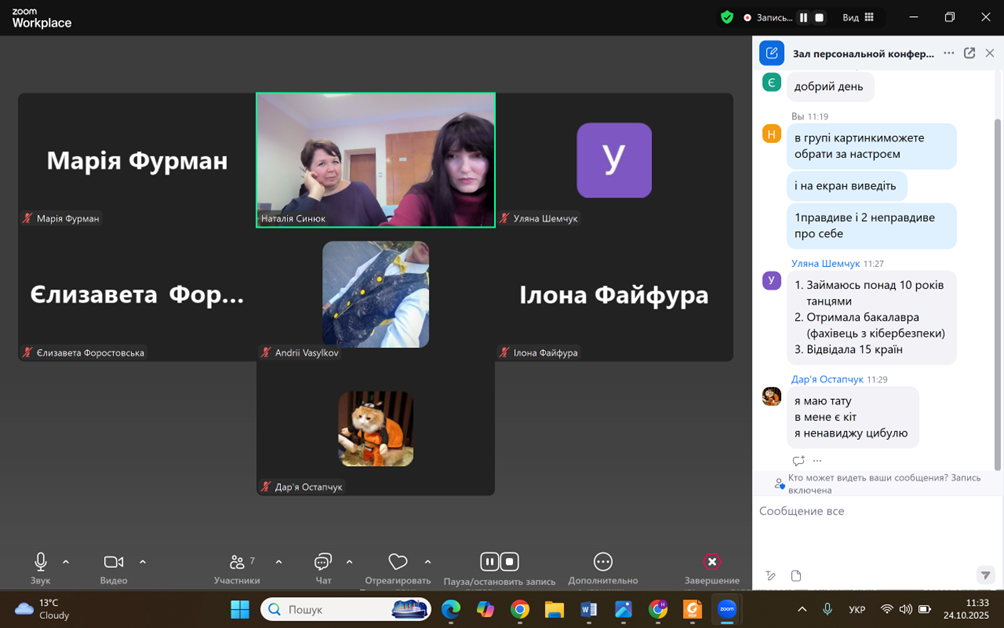Image resolution: width=1004 pixels, height=628 pixels.
Task: Open text formatting icon in chat composer
Action: (770, 576)
